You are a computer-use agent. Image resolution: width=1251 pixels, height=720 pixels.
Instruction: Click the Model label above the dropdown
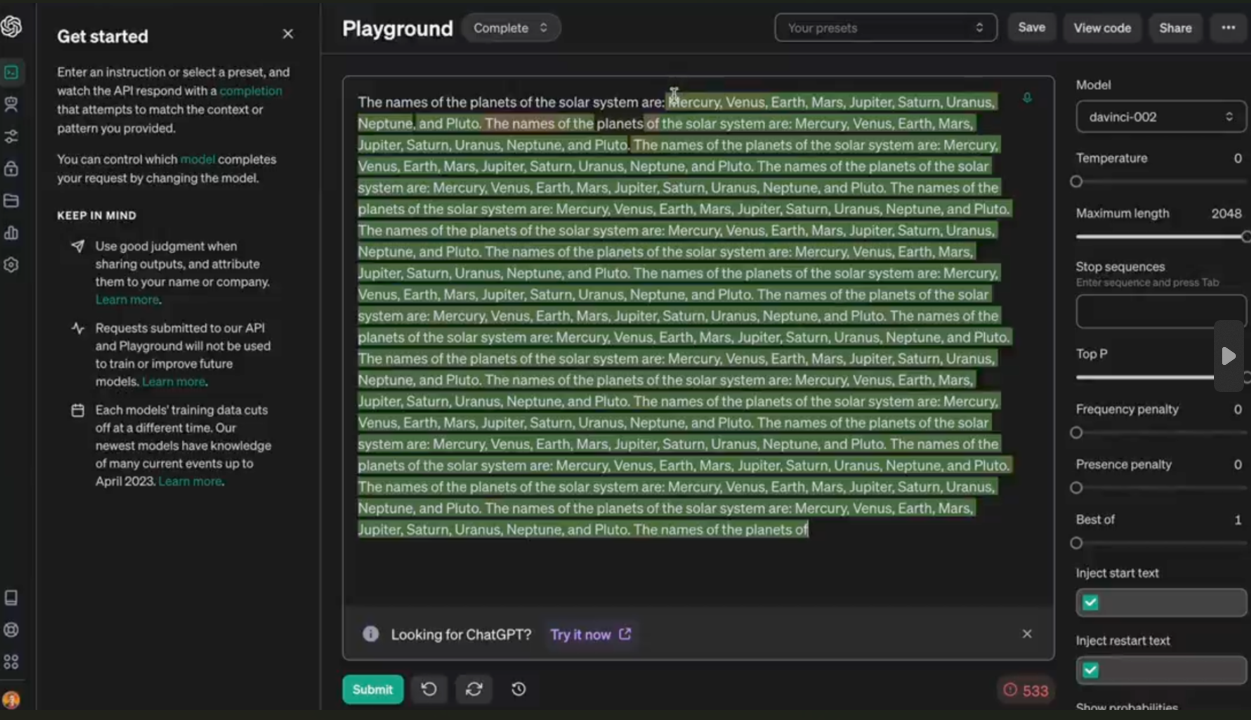[1093, 85]
